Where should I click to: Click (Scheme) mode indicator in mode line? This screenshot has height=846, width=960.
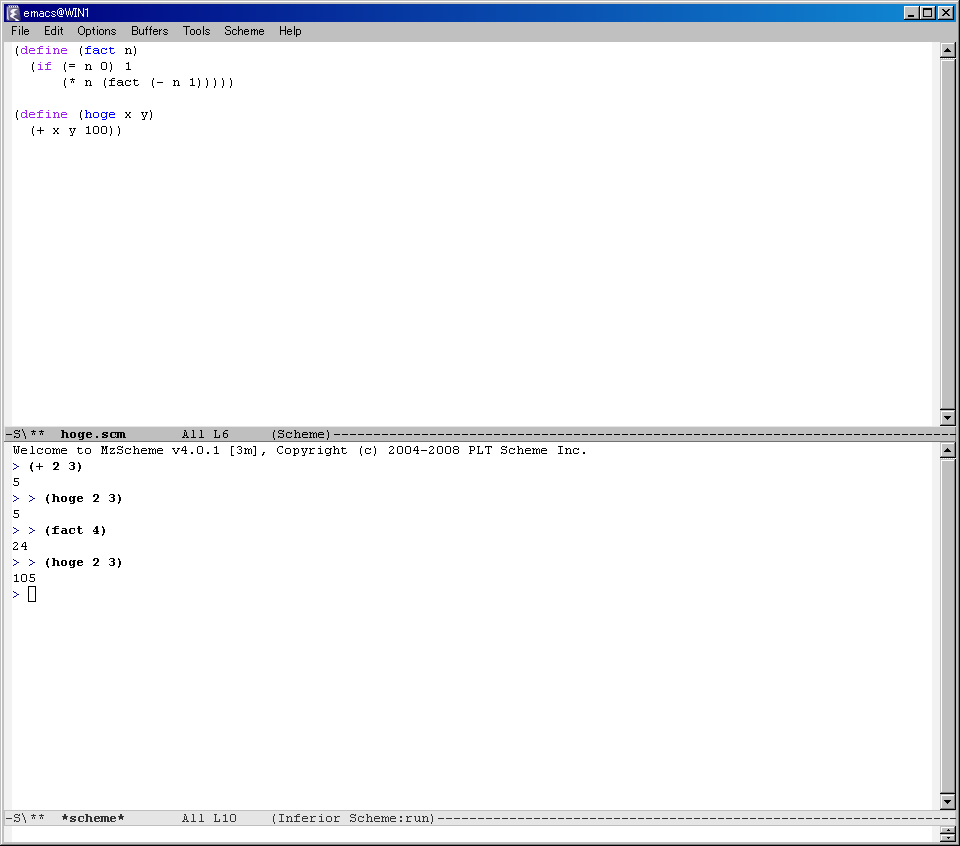(301, 434)
